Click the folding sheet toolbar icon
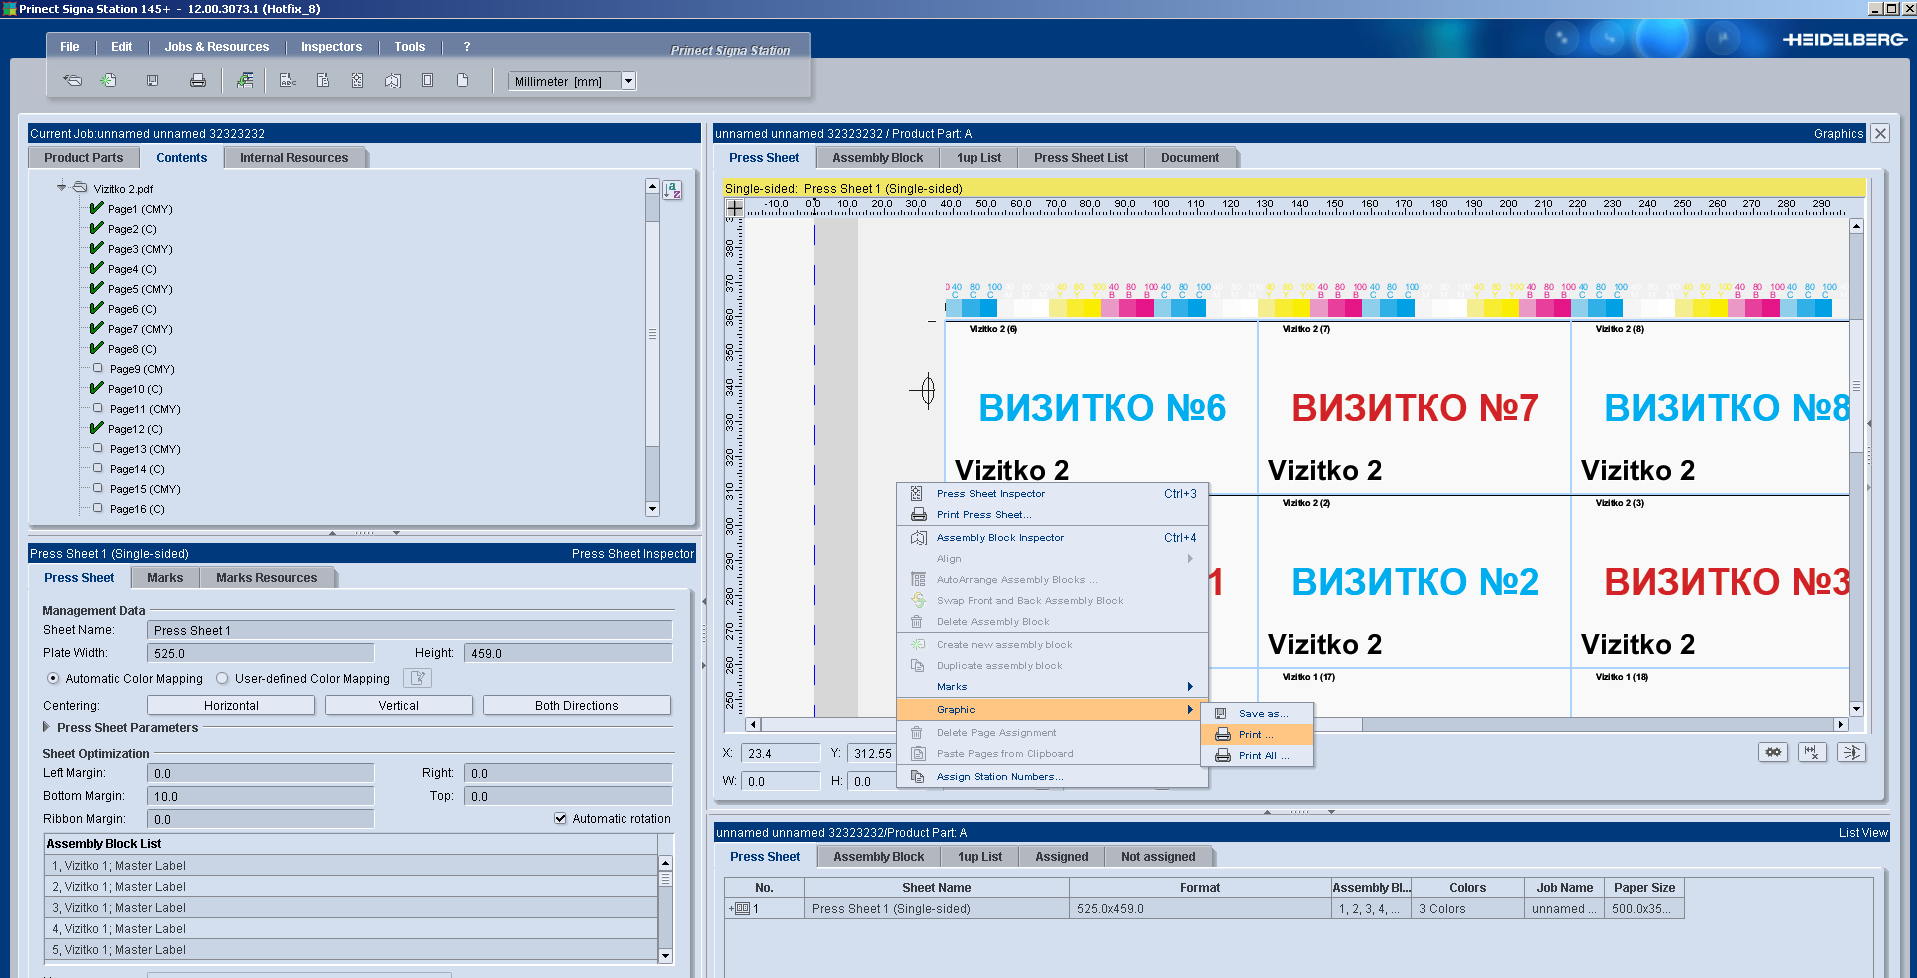 (x=393, y=80)
